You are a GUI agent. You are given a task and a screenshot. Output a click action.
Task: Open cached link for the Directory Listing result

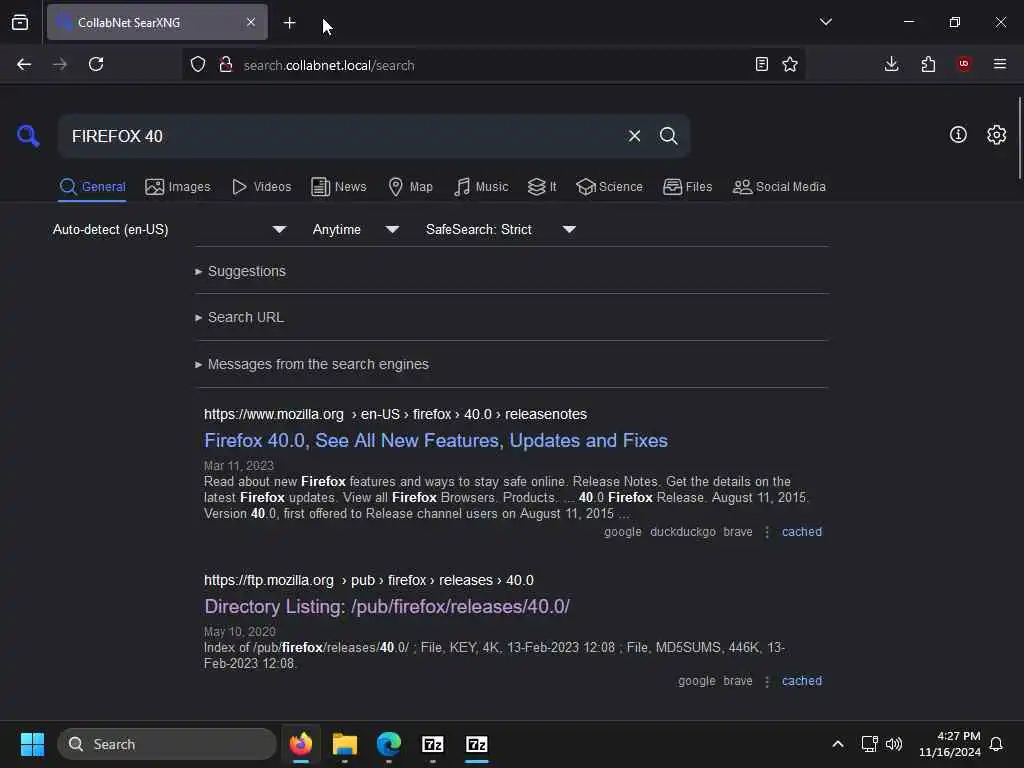pos(802,680)
